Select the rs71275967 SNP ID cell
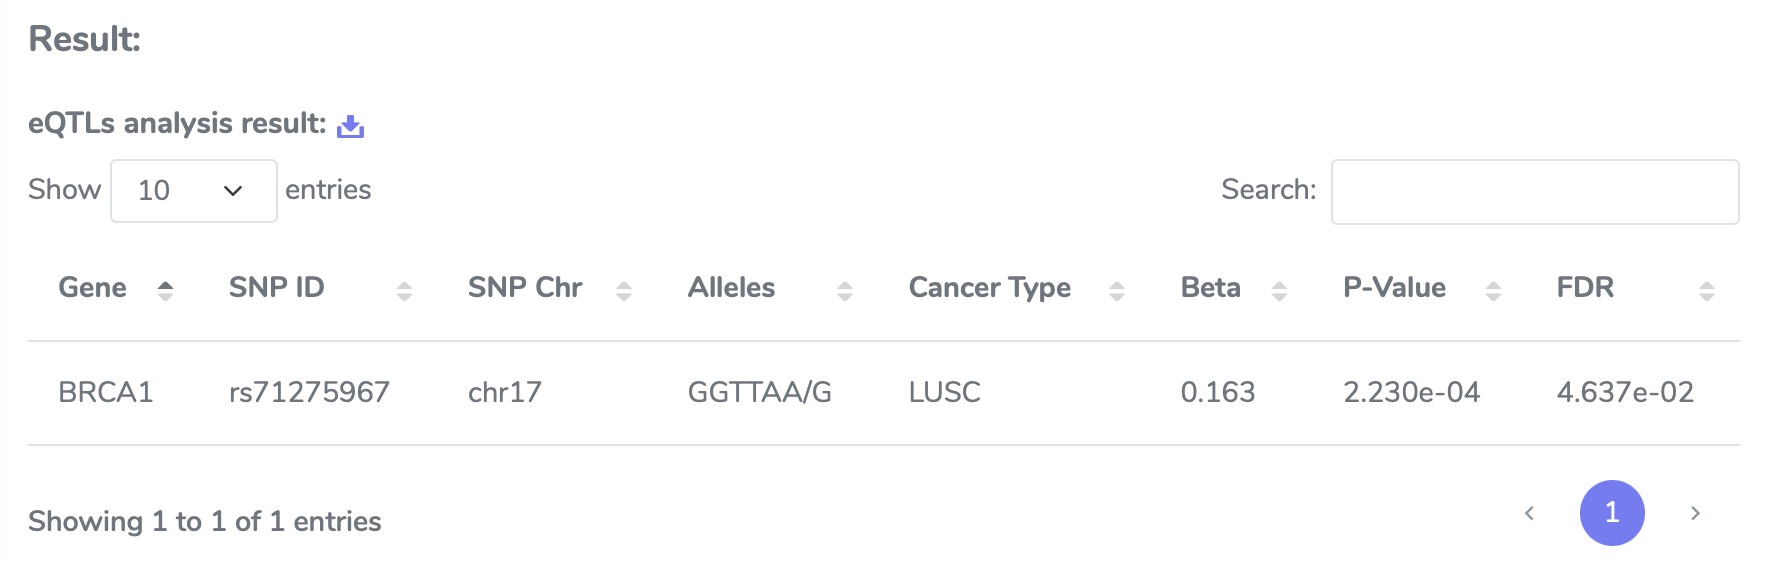 (309, 392)
